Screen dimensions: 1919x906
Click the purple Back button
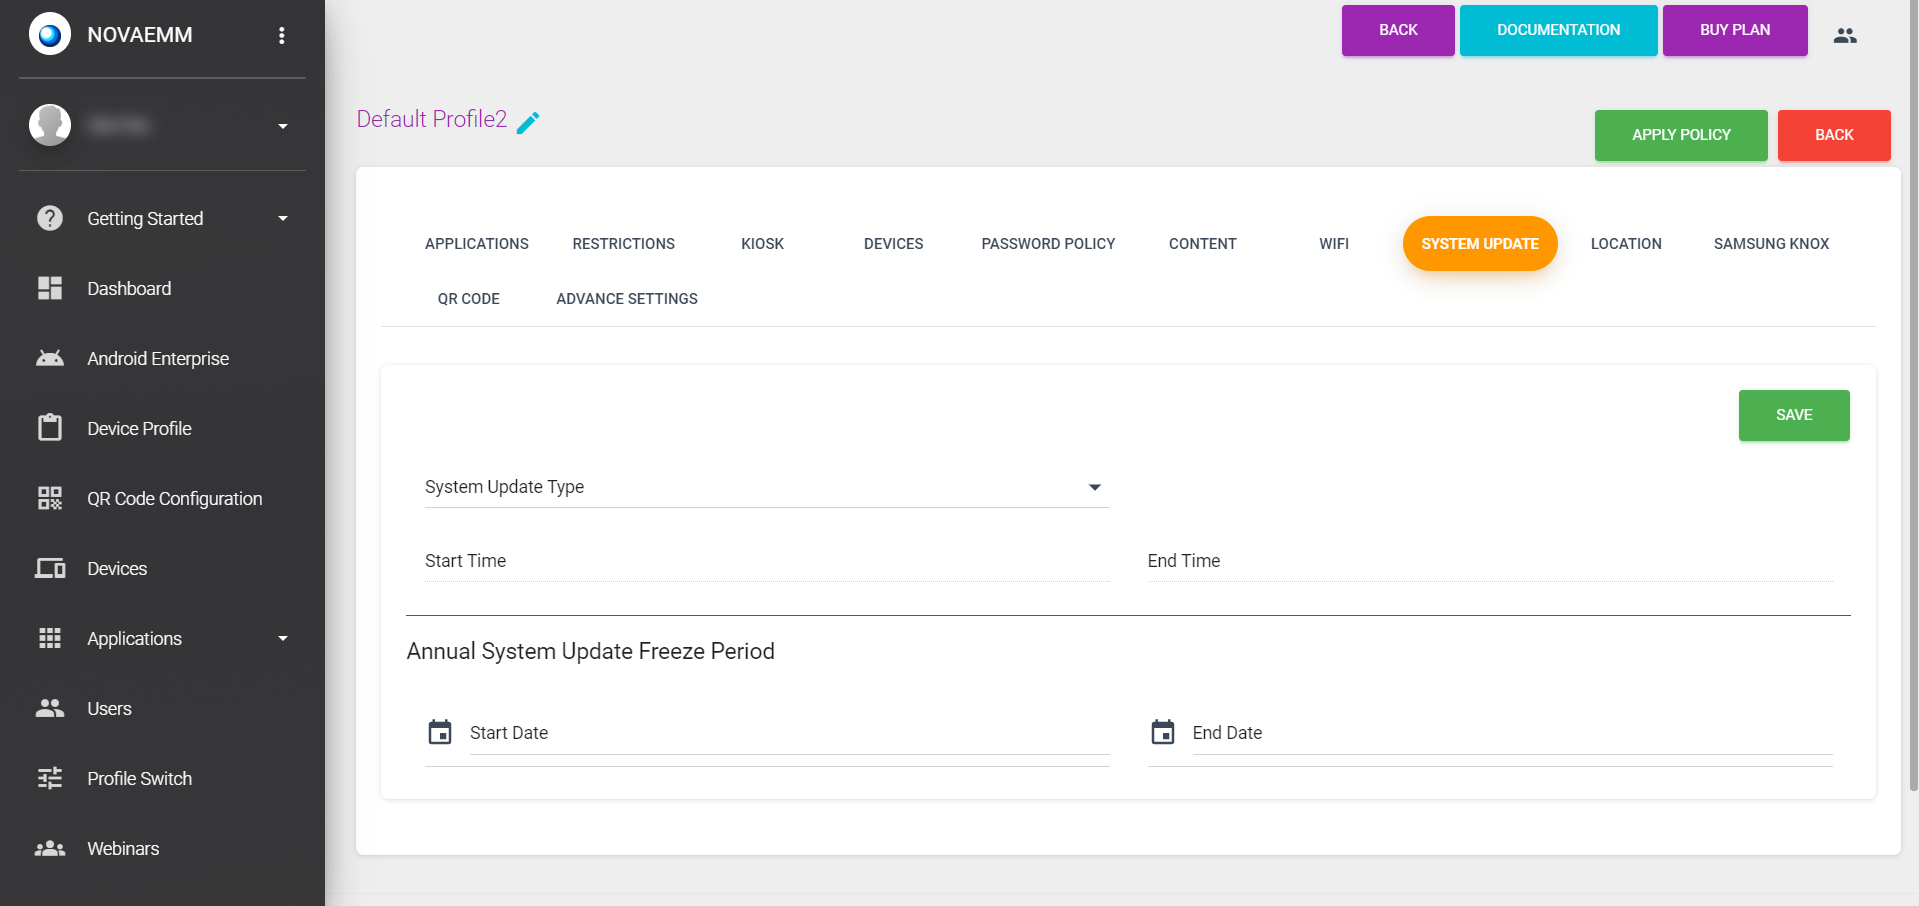[1398, 30]
